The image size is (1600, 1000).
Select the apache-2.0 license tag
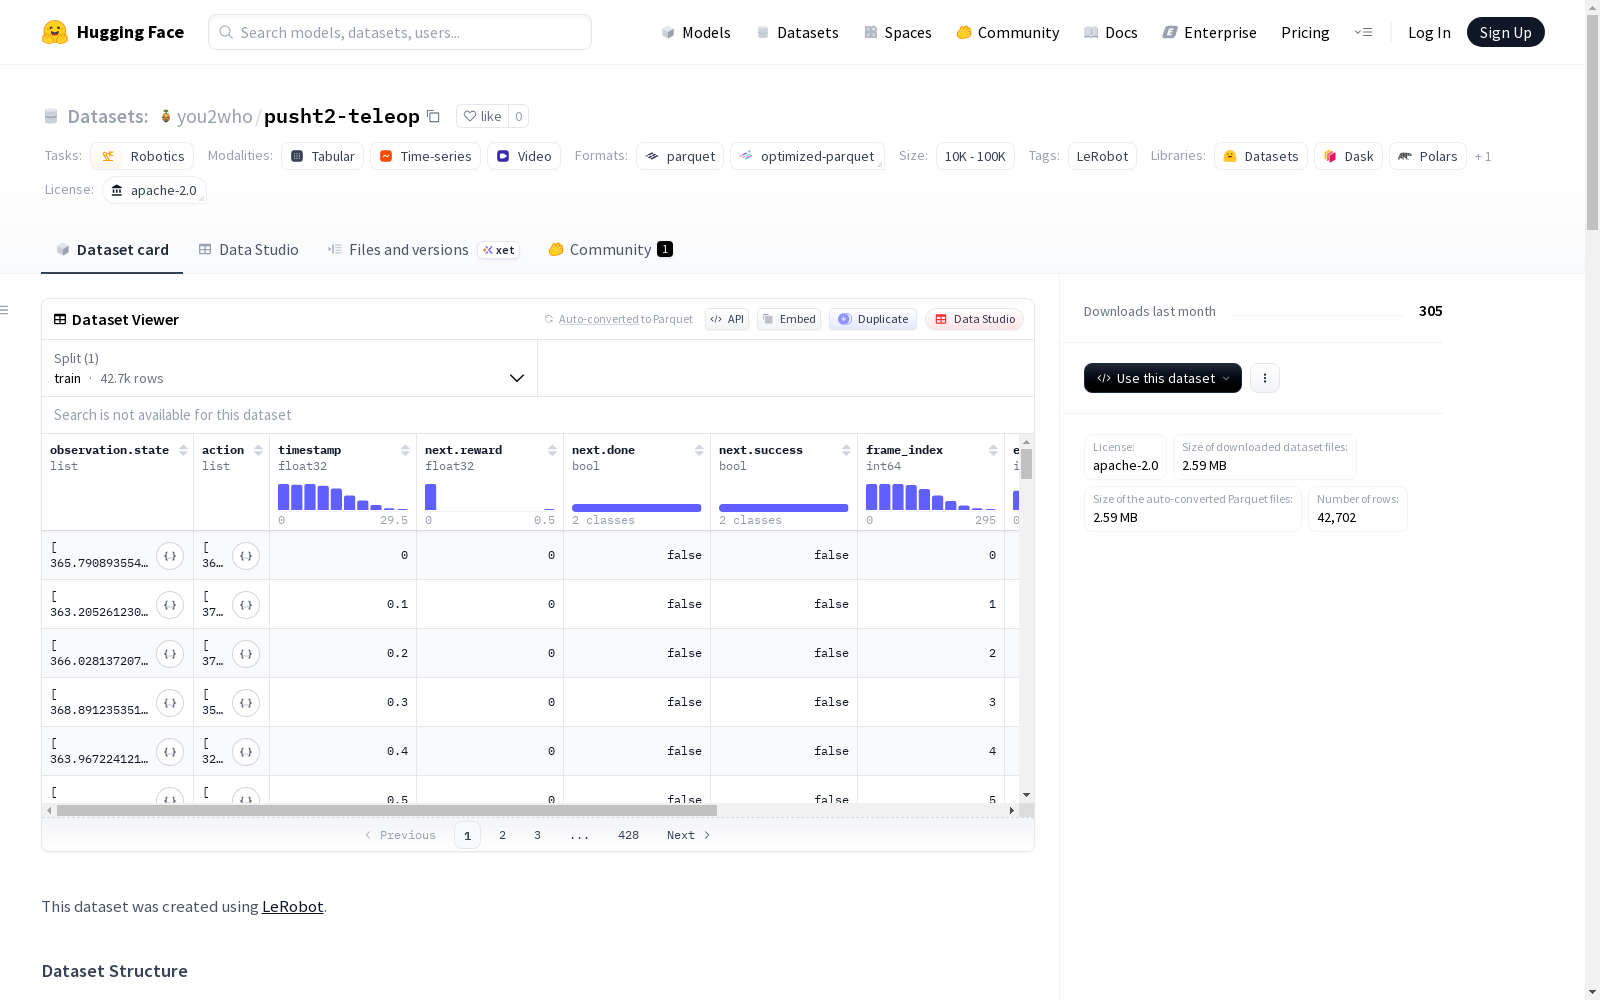coord(154,190)
